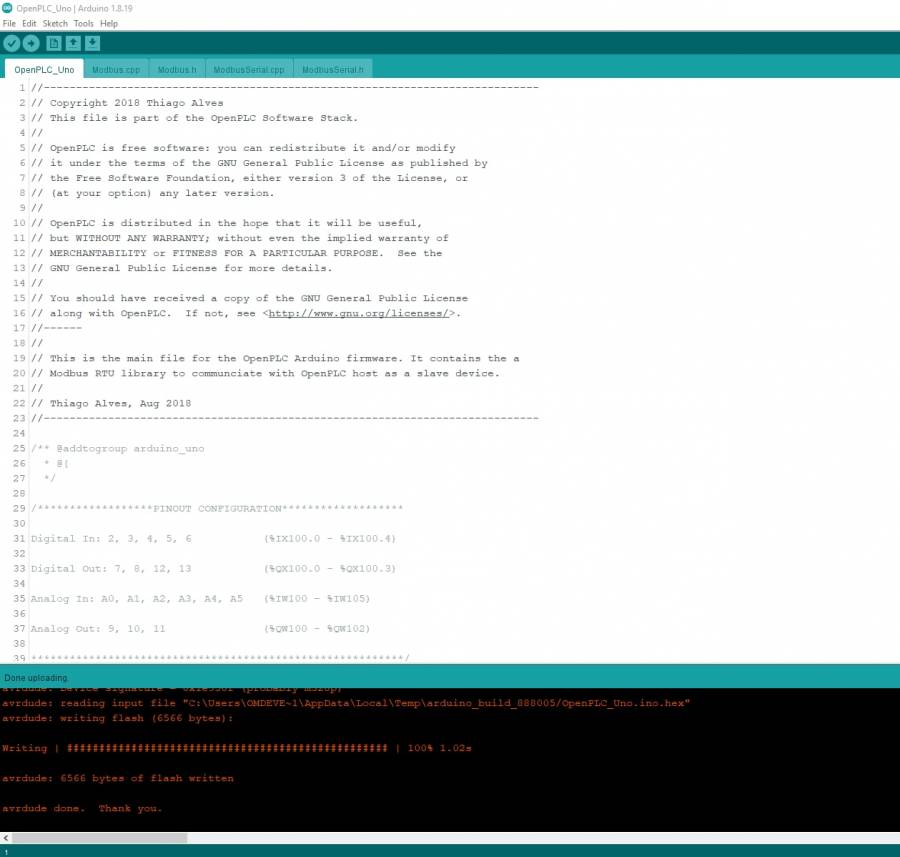Open the File menu
900x857 pixels.
9,23
